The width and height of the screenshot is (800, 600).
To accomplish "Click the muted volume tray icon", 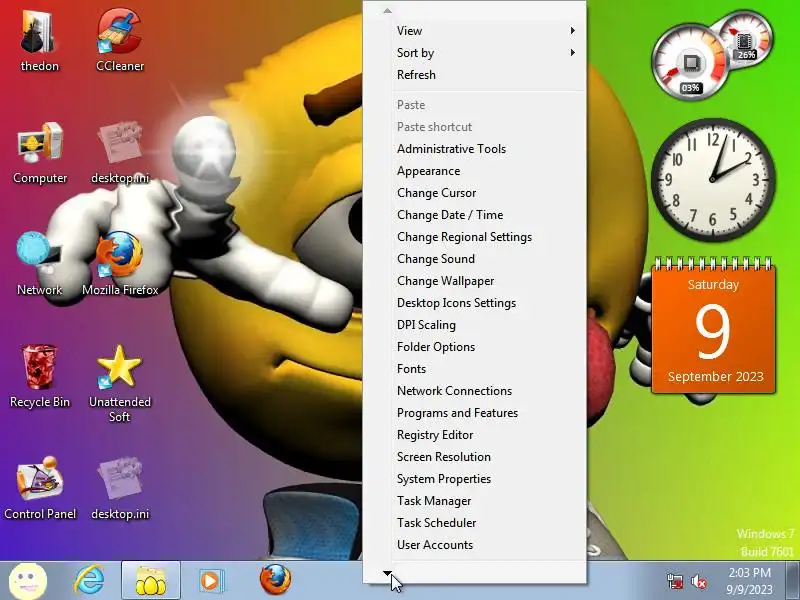I will 698,582.
